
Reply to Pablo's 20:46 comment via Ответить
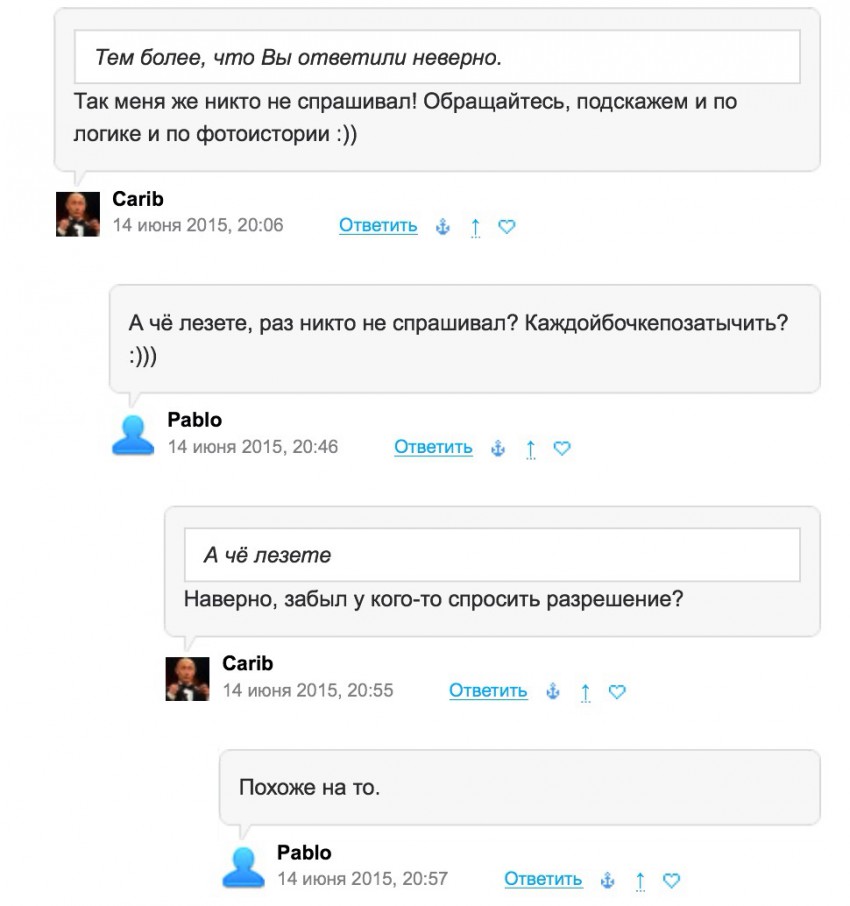click(x=433, y=448)
